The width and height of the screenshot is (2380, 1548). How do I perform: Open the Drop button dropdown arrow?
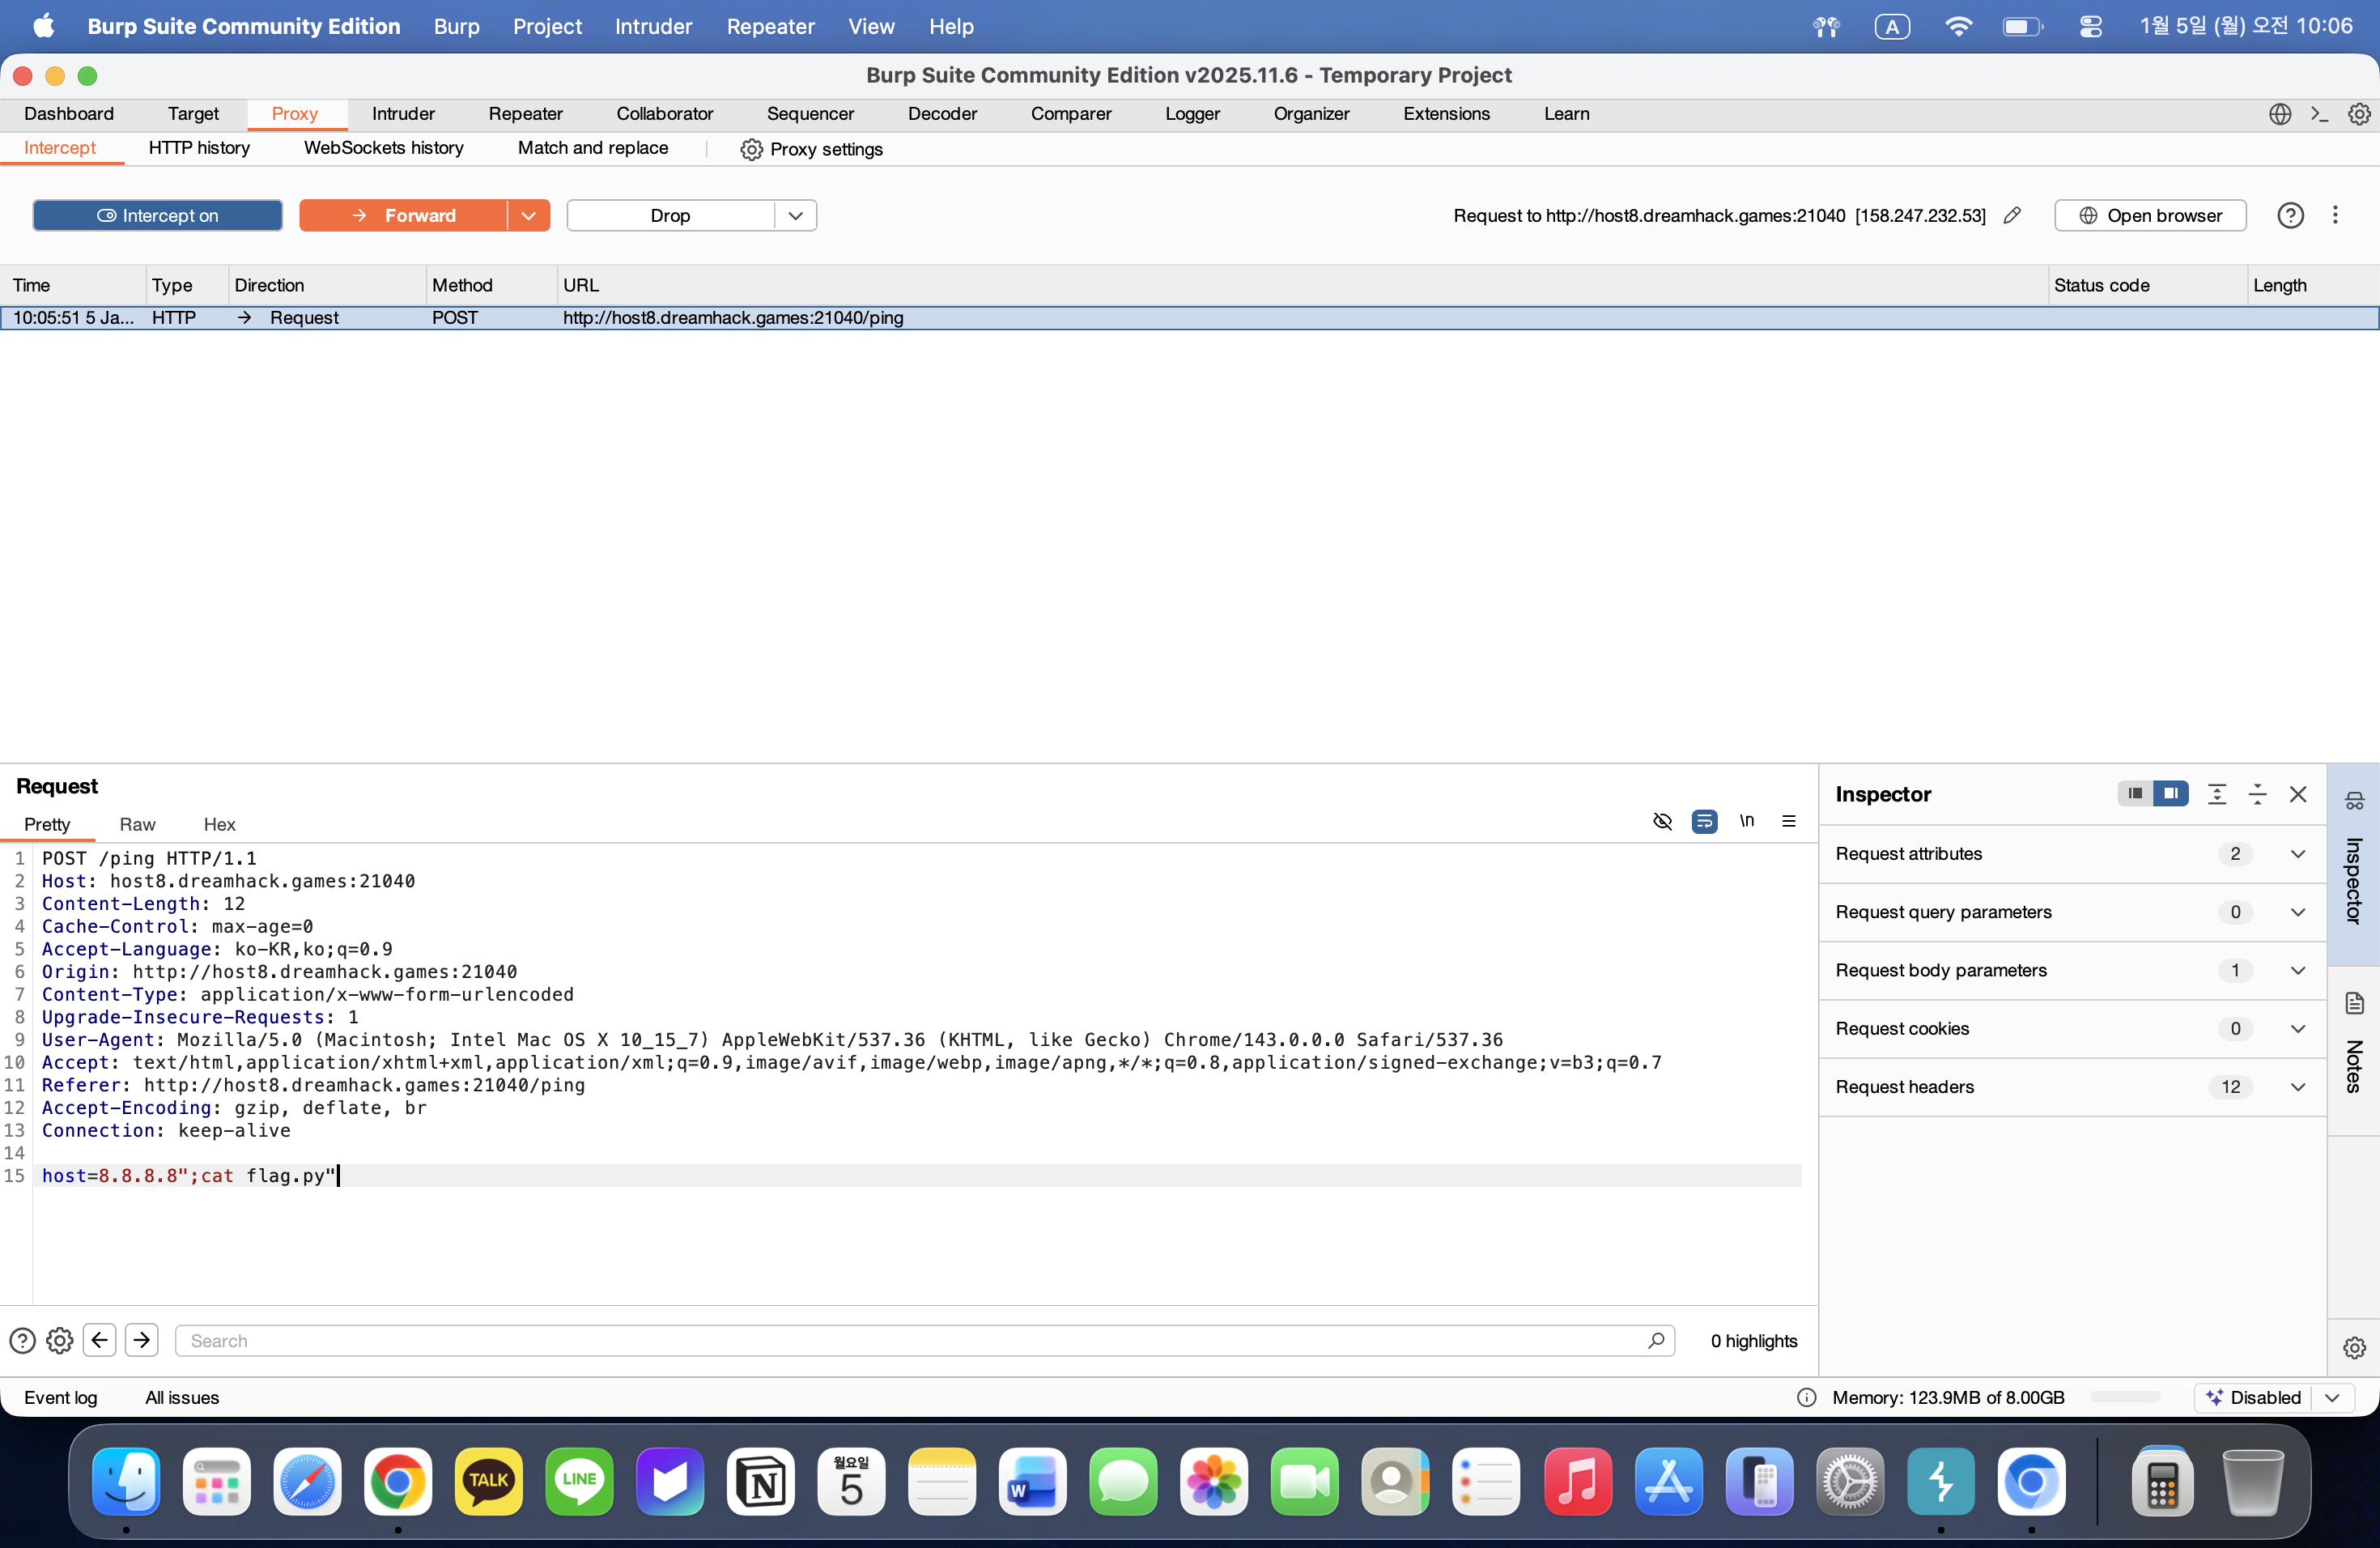795,215
